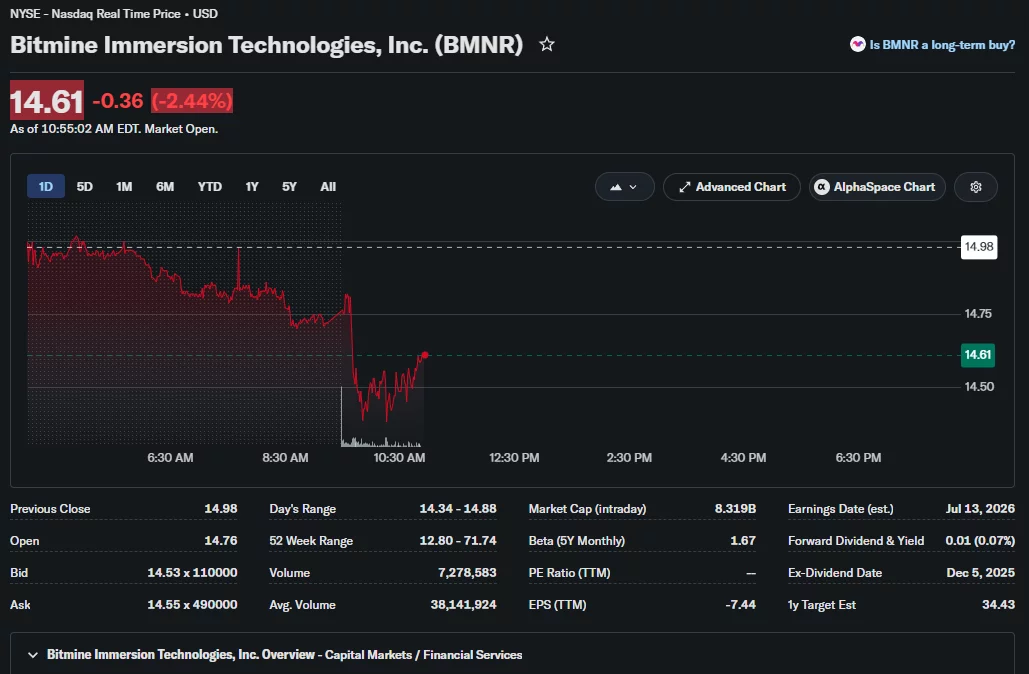1029x674 pixels.
Task: Switch to All range tab
Action: [328, 186]
